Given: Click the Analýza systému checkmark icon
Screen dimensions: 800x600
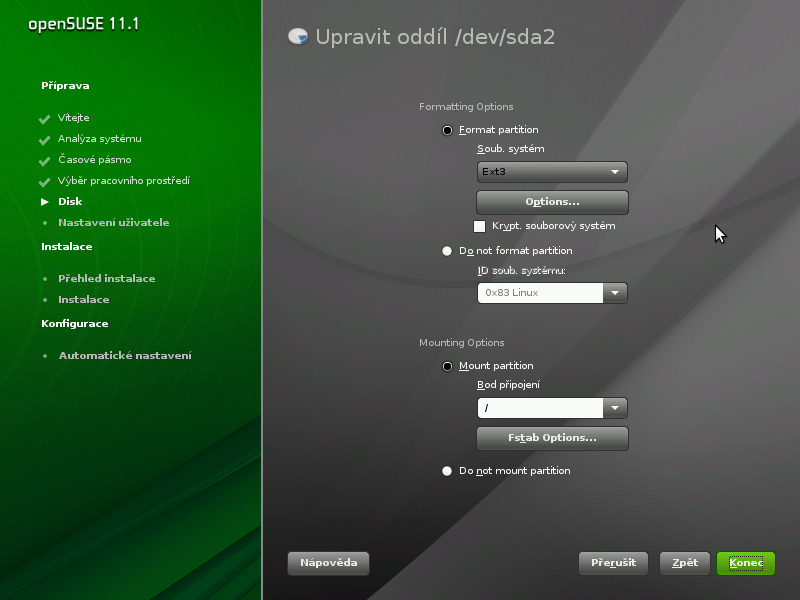Looking at the screenshot, I should click(44, 140).
